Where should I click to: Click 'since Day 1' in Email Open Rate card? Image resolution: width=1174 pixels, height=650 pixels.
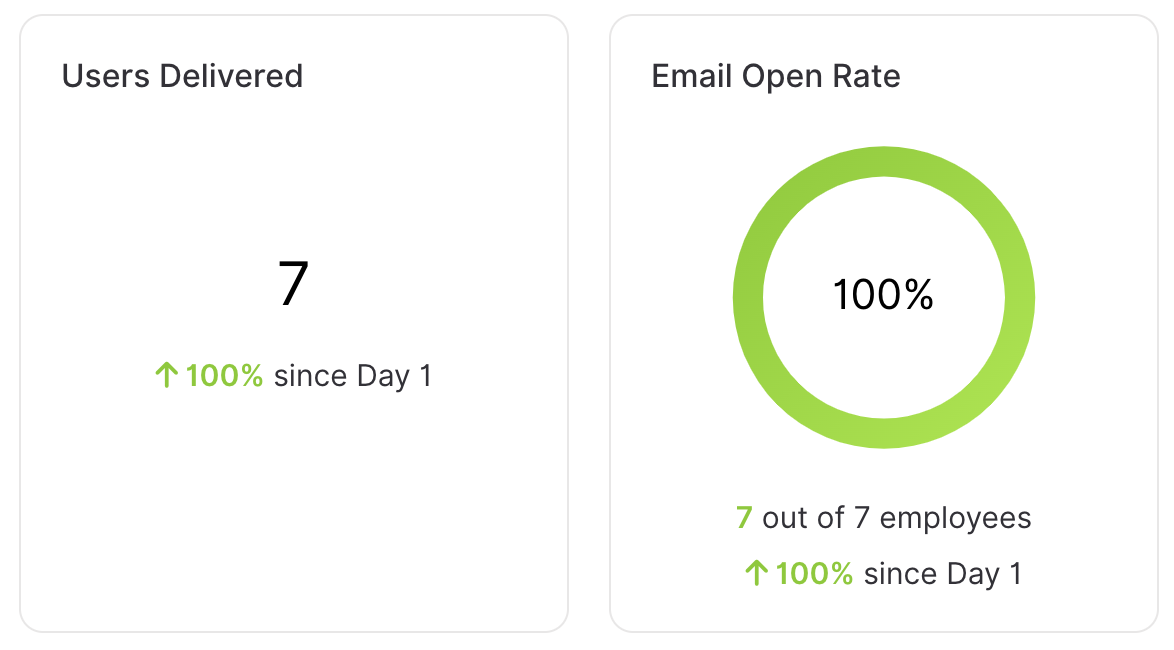pos(943,574)
